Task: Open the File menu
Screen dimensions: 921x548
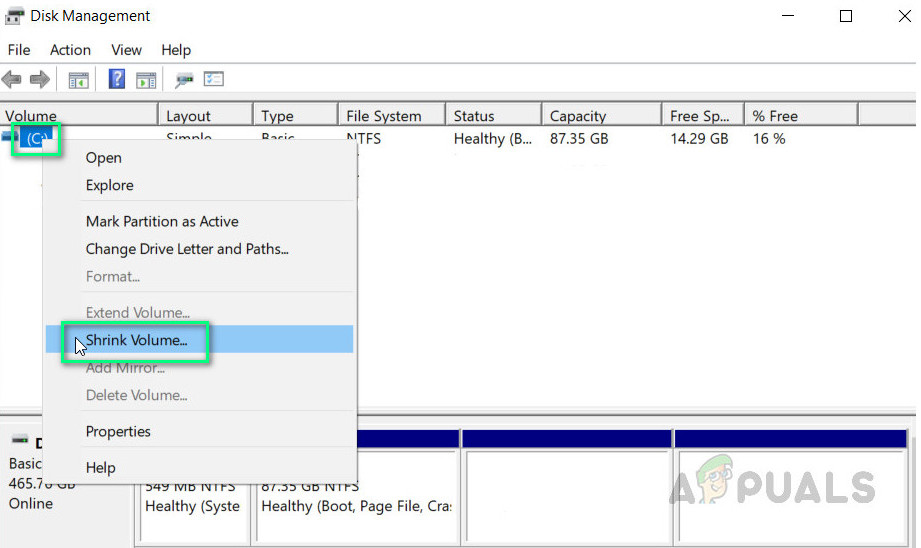Action: pos(19,50)
